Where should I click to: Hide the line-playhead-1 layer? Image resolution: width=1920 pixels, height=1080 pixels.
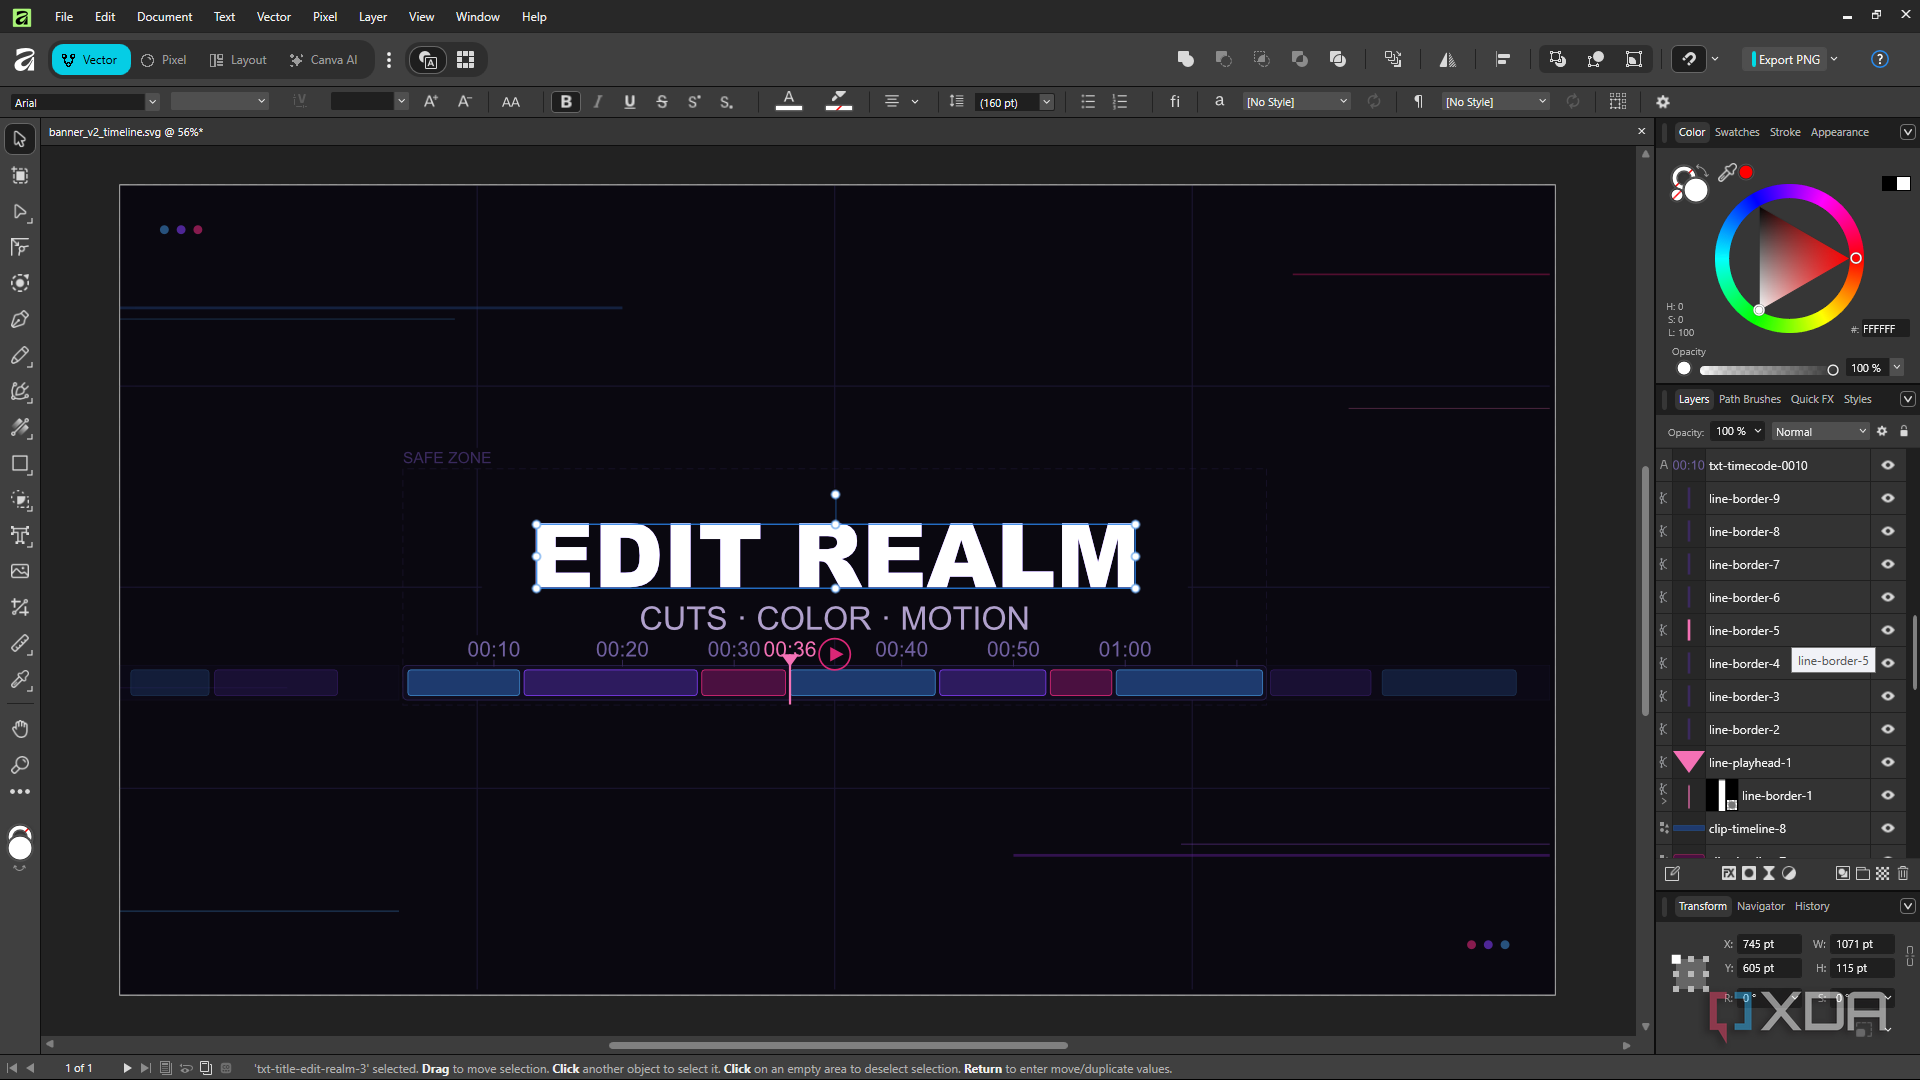(1888, 763)
